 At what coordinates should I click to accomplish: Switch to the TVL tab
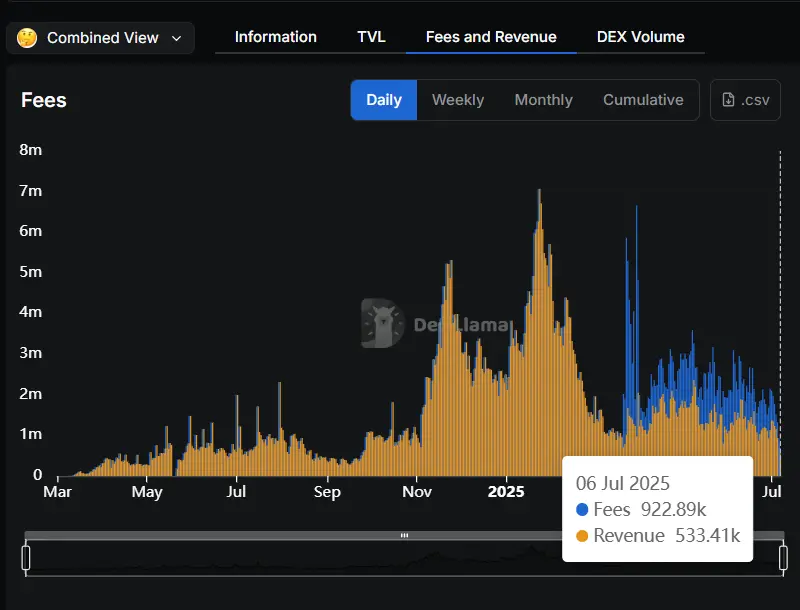(x=371, y=37)
